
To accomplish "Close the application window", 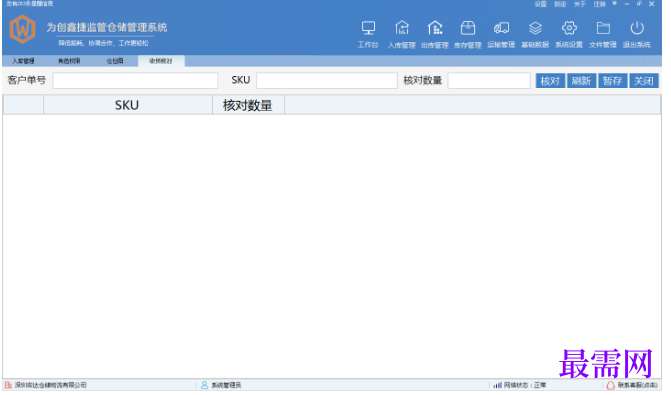I will click(652, 4).
